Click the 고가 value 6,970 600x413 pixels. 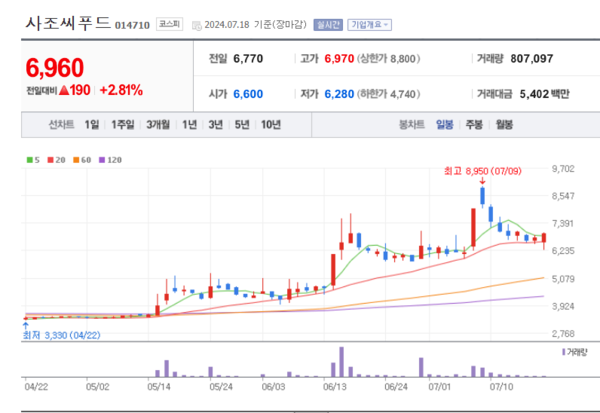coord(339,59)
